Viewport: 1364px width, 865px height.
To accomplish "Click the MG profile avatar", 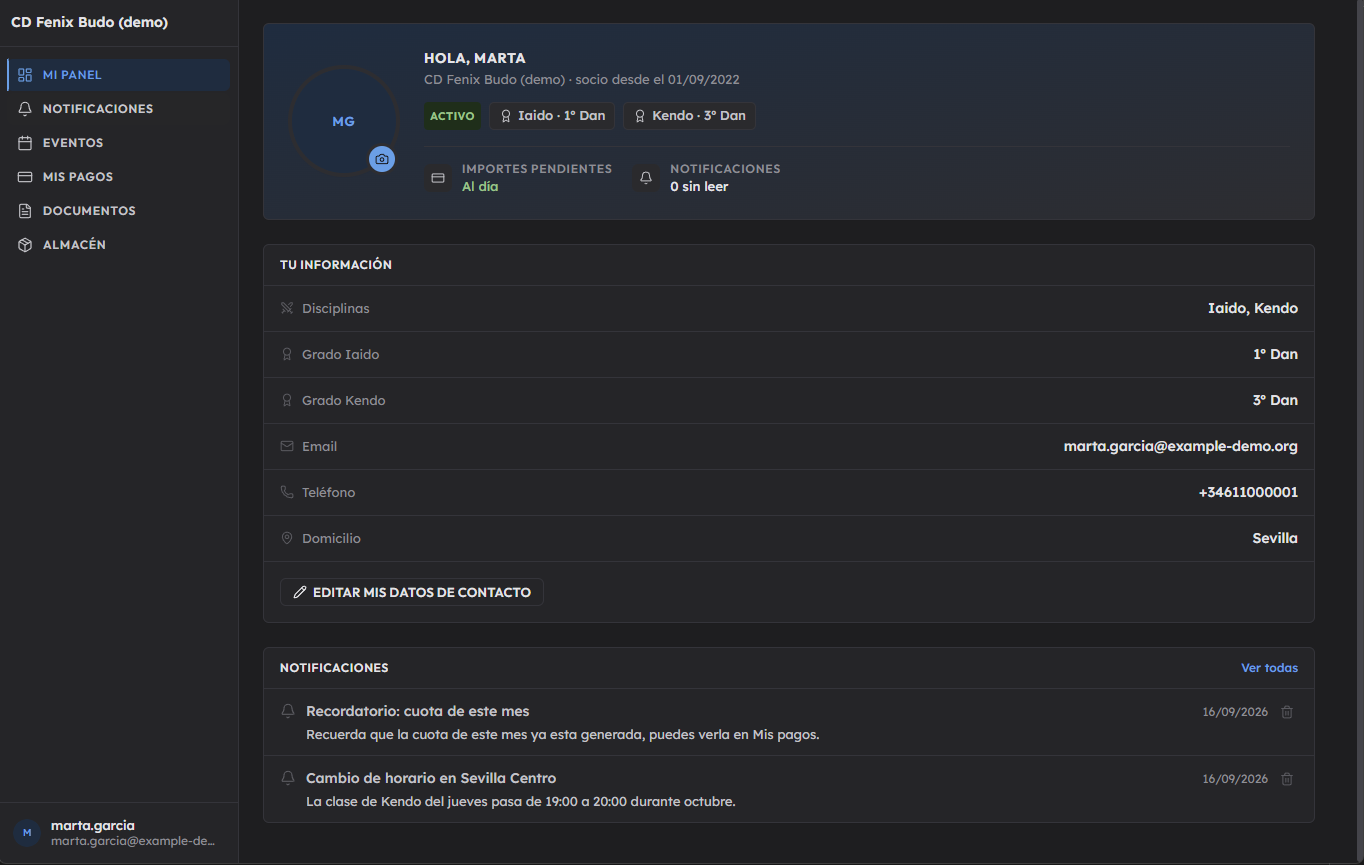I will [343, 121].
